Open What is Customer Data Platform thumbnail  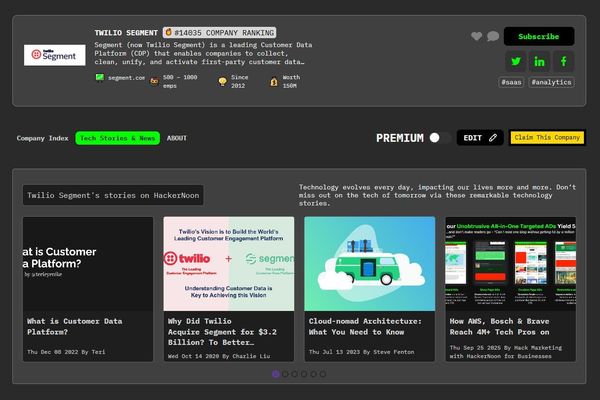[88, 264]
